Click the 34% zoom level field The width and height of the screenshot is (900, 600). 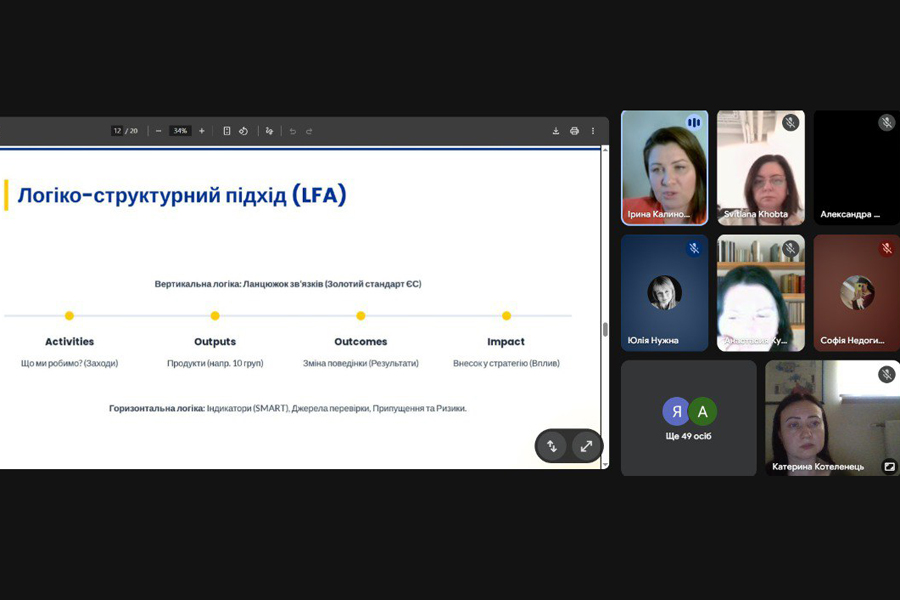[x=180, y=131]
